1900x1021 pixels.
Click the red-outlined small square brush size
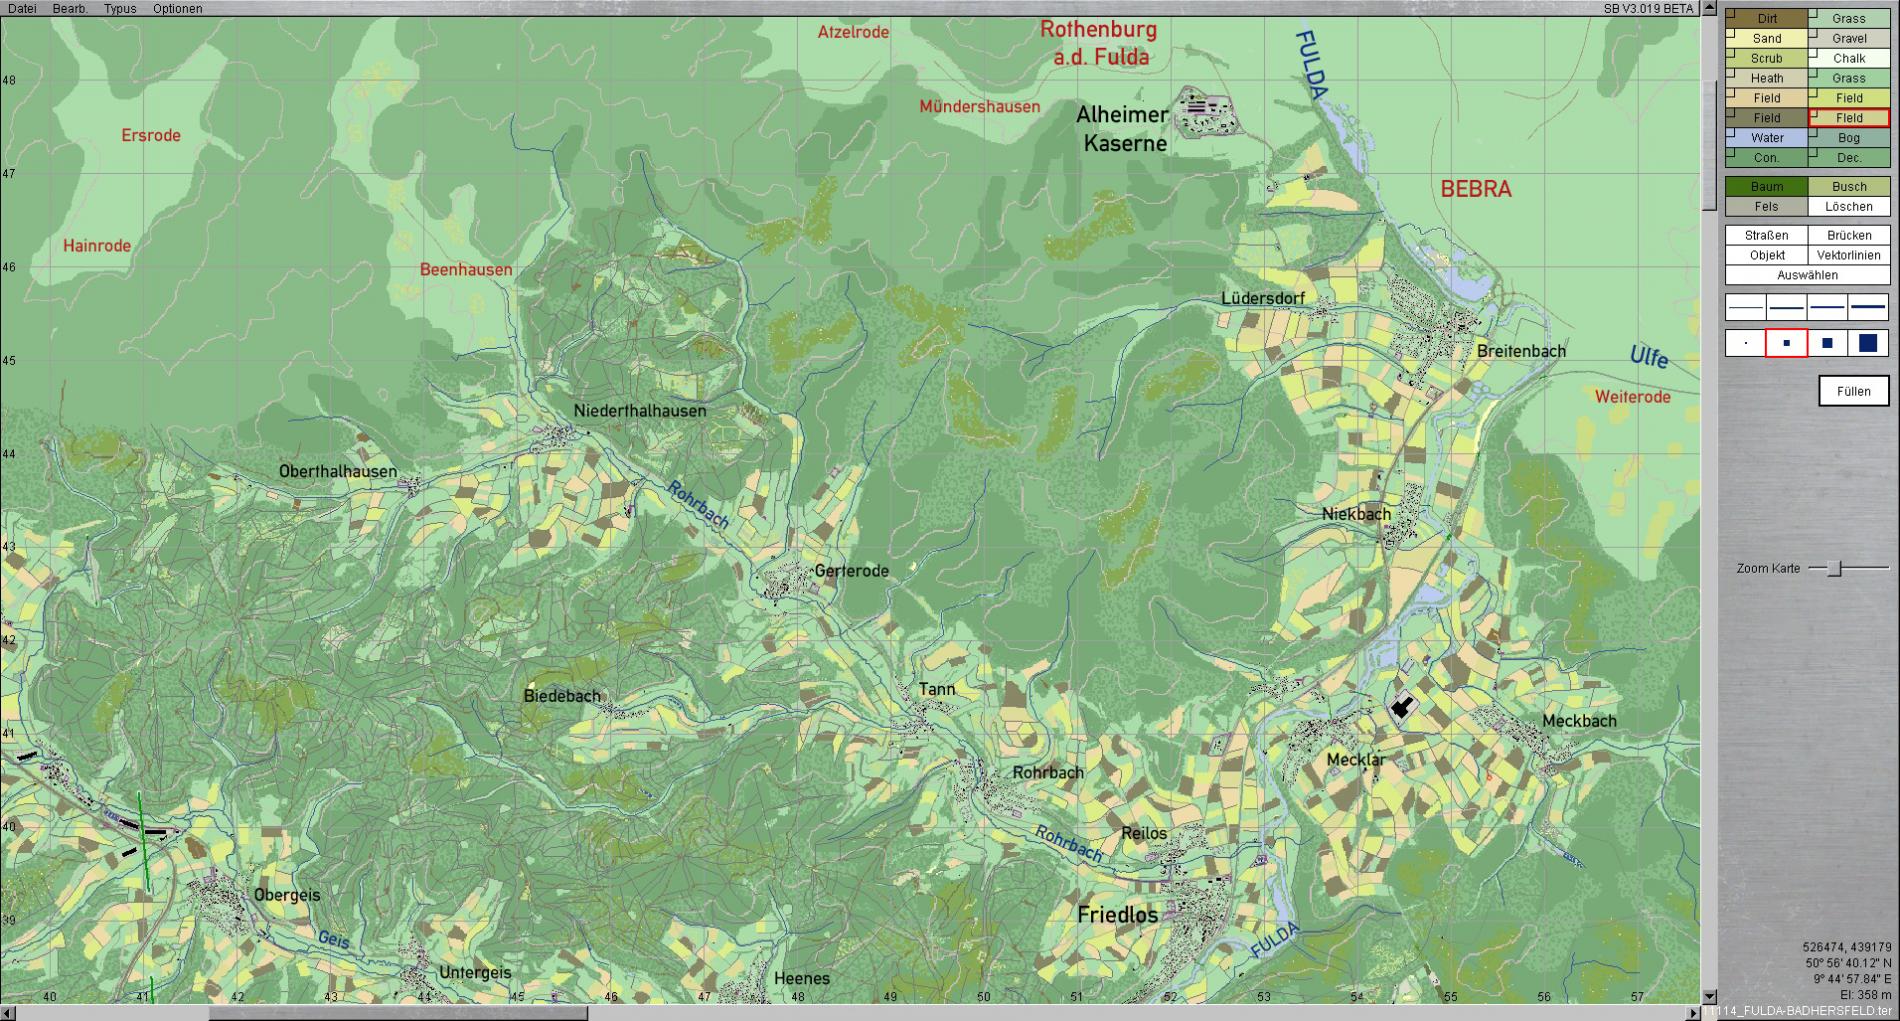pos(1787,343)
